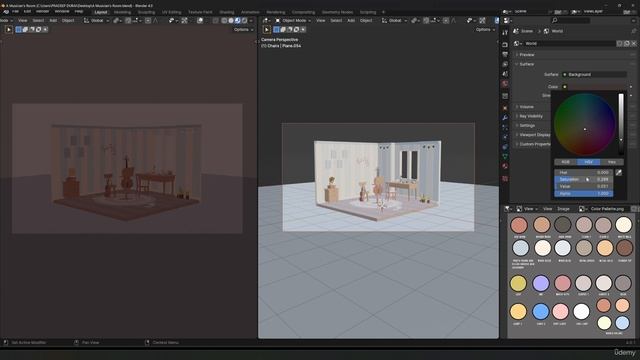The image size is (640, 360).
Task: Open the Material properties tab
Action: coord(505,167)
